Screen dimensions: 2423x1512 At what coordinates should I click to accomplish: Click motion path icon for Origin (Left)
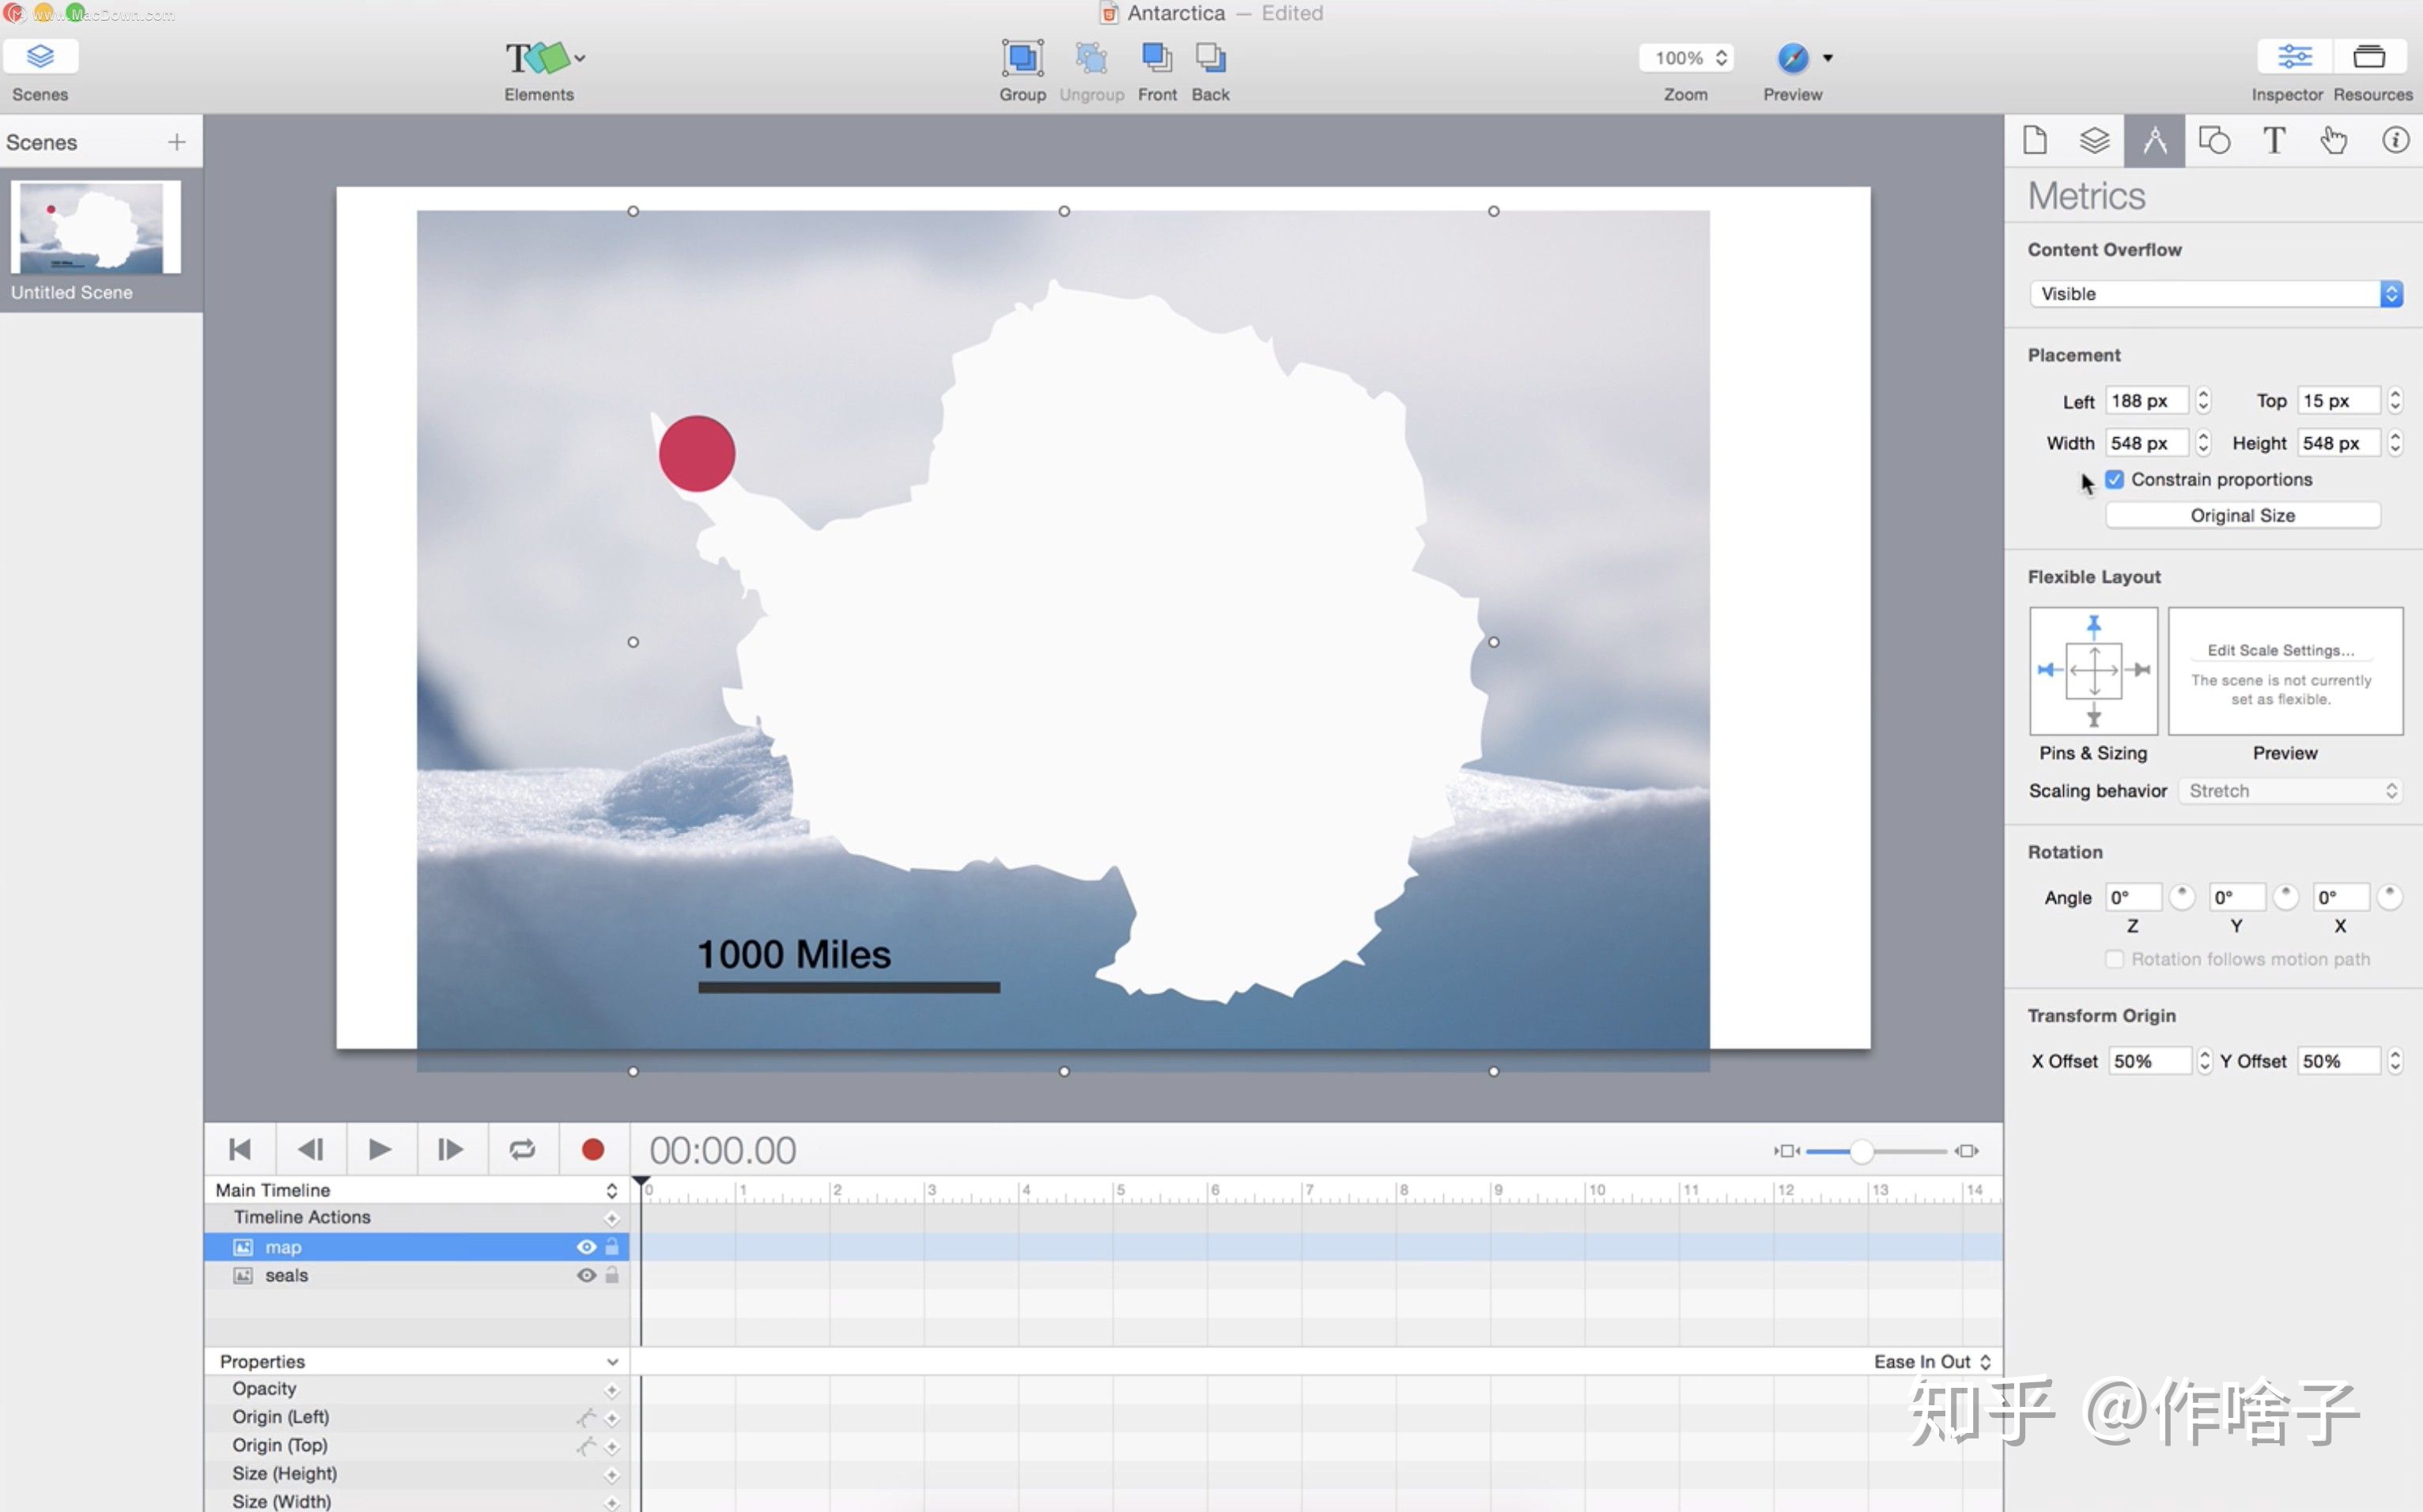[x=586, y=1418]
